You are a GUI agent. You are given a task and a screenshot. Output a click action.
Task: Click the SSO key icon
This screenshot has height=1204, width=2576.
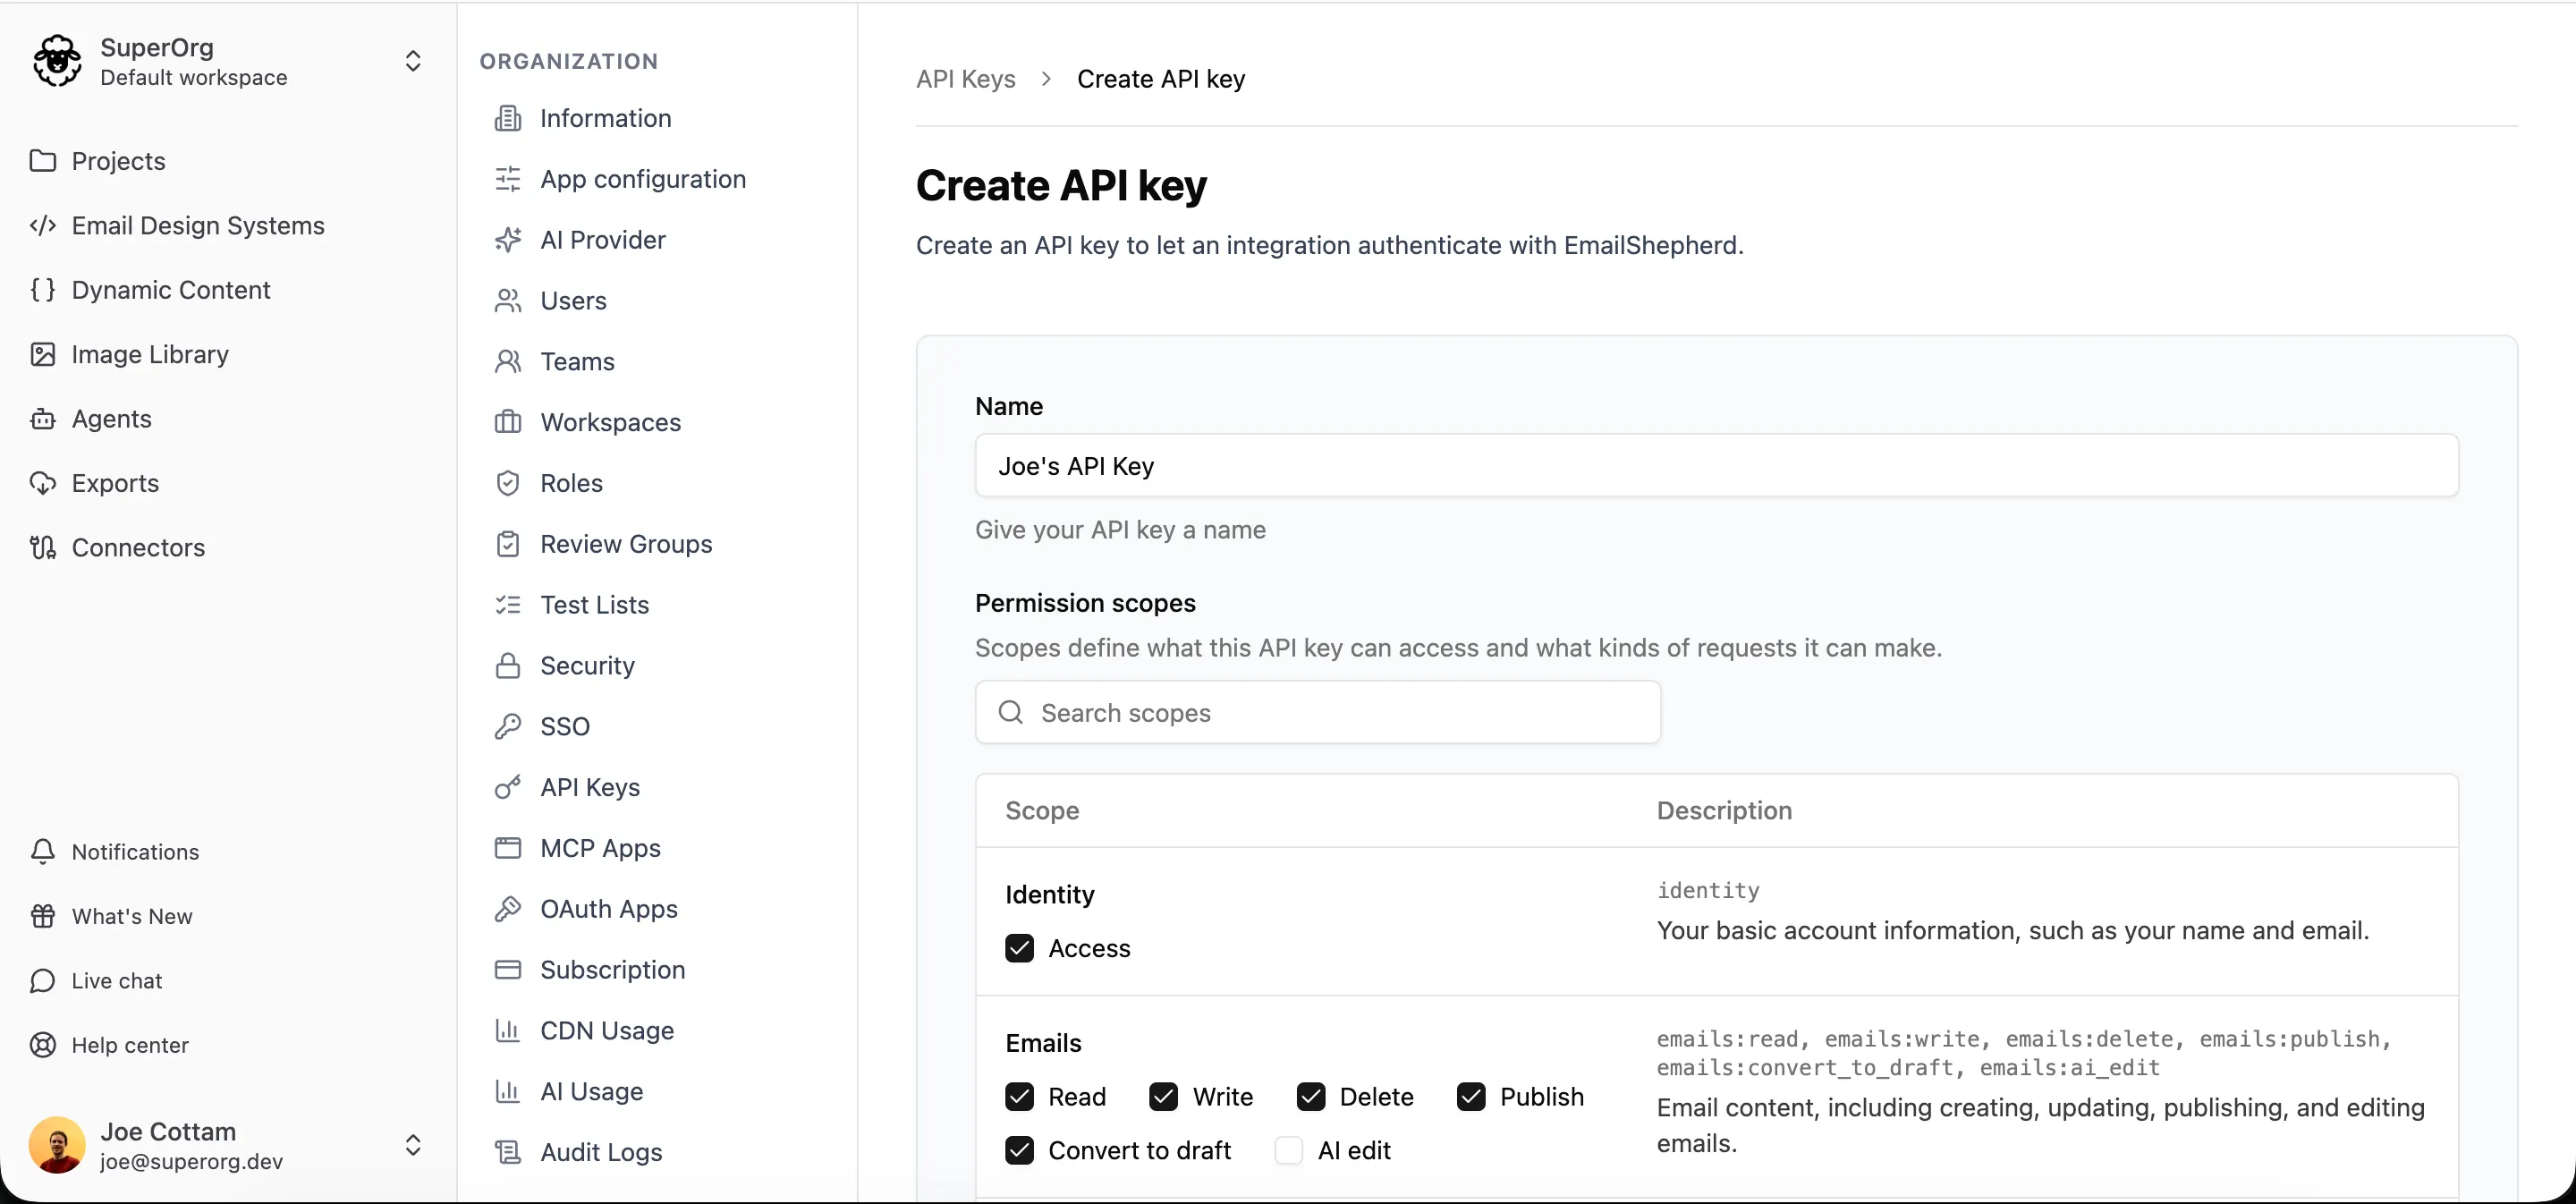coord(508,727)
